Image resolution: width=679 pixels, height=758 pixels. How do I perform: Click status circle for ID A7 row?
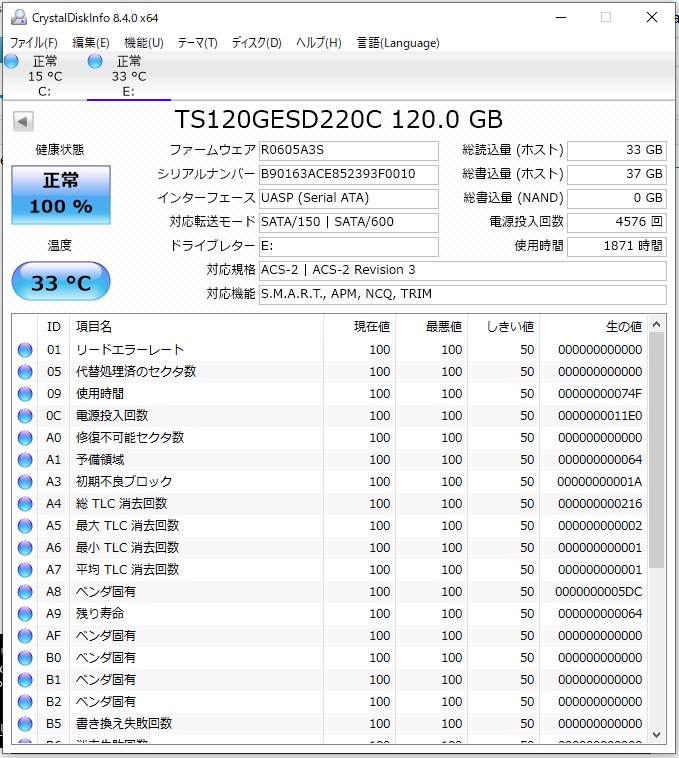point(25,570)
